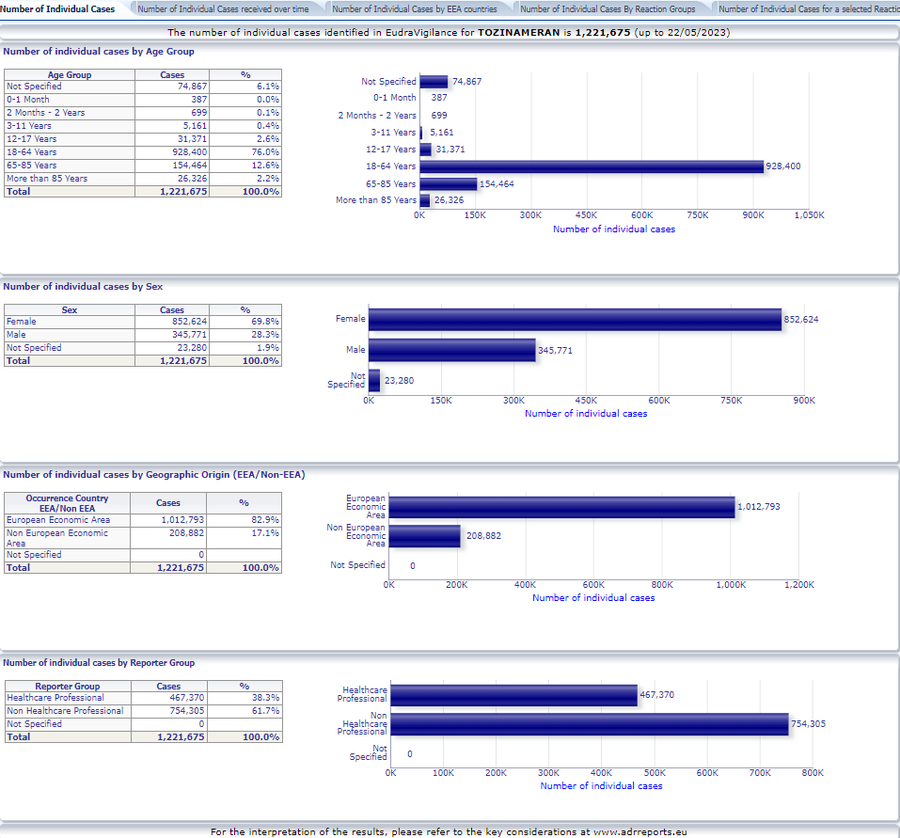Click the Female bar in sex chart
This screenshot has height=838, width=900.
pyautogui.click(x=574, y=319)
